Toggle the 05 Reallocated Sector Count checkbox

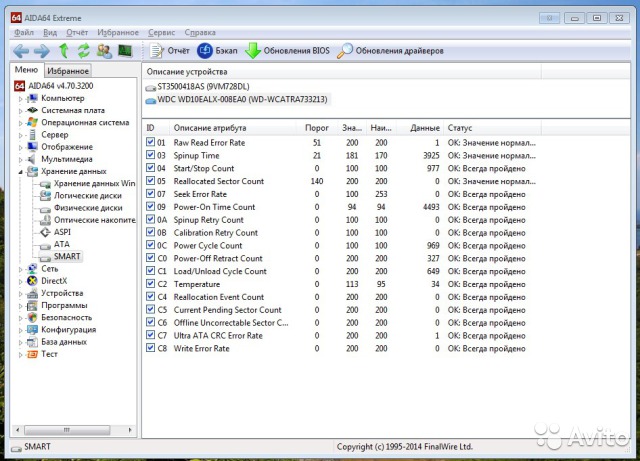point(151,182)
